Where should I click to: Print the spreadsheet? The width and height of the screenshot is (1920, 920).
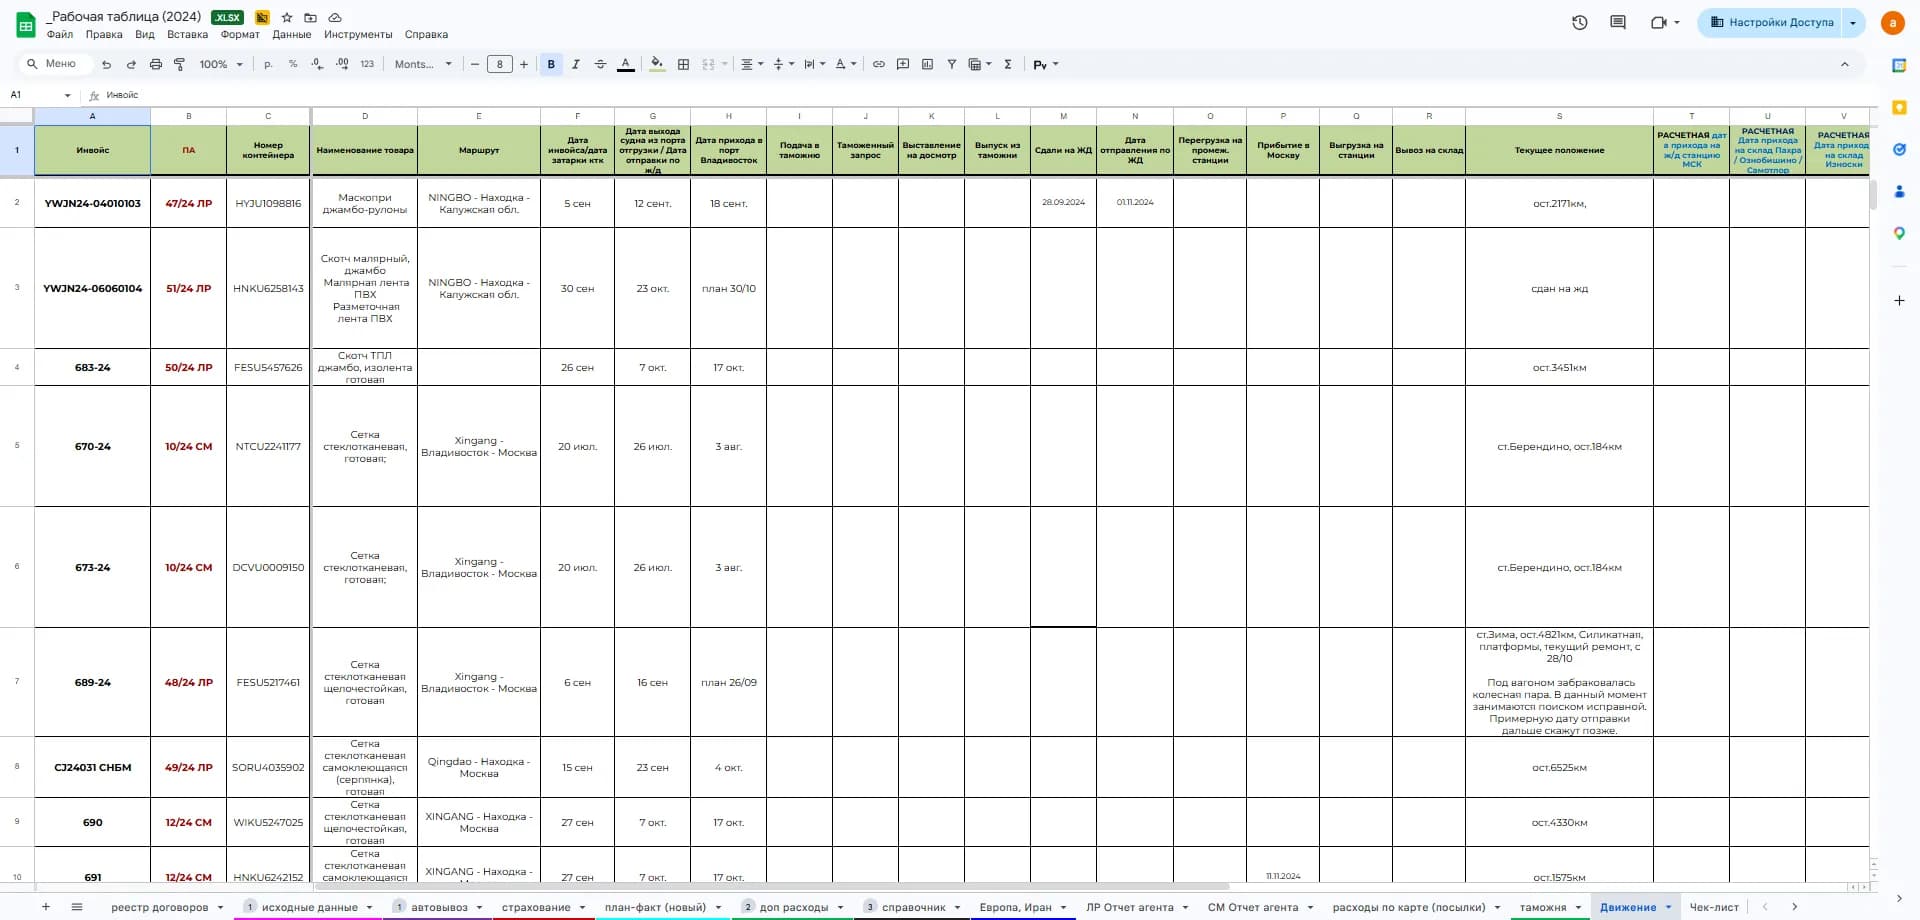(155, 64)
